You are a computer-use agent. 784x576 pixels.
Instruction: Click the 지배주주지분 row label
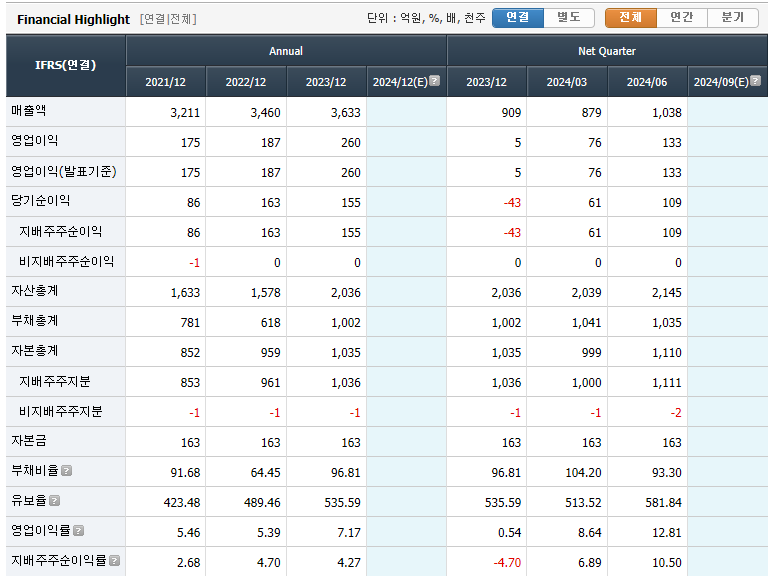[x=54, y=382]
